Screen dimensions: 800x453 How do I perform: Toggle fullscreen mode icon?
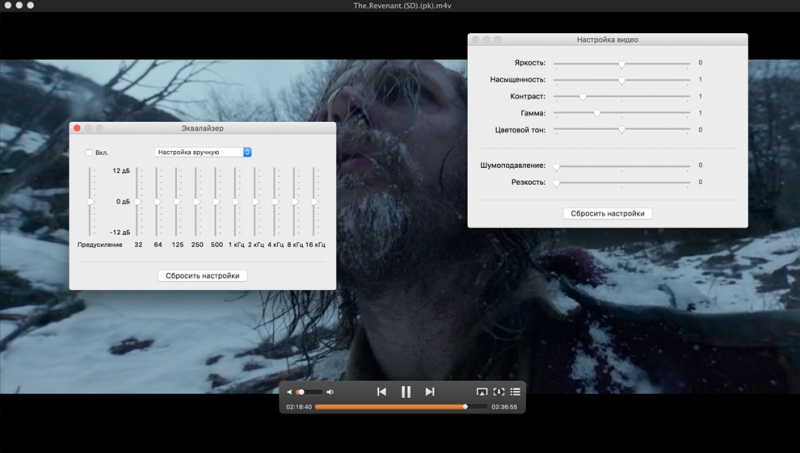[498, 392]
